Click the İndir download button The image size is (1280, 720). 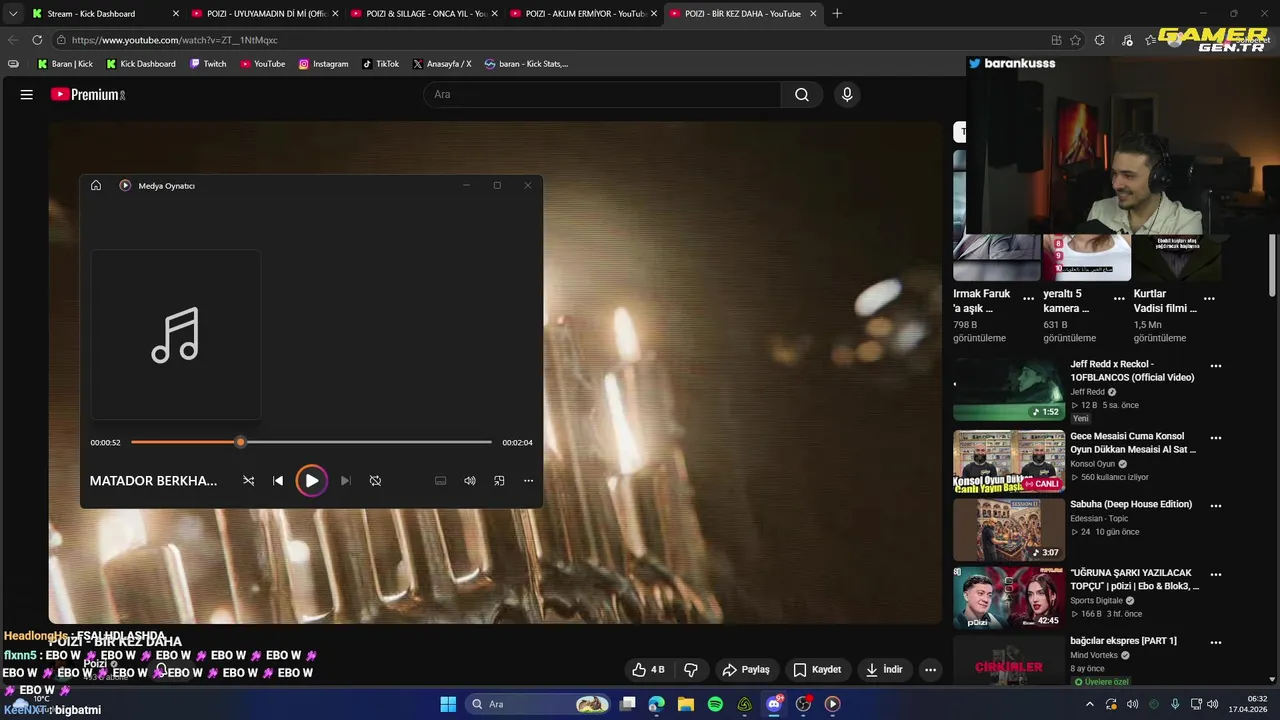point(884,670)
